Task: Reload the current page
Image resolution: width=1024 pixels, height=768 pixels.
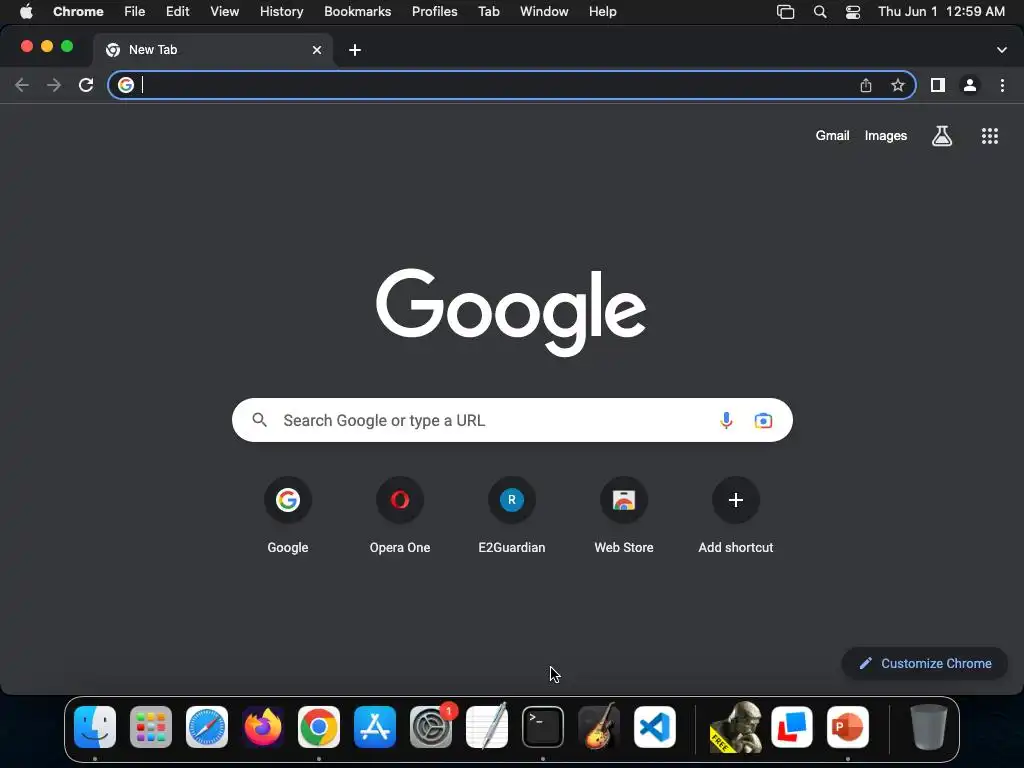Action: pos(86,85)
